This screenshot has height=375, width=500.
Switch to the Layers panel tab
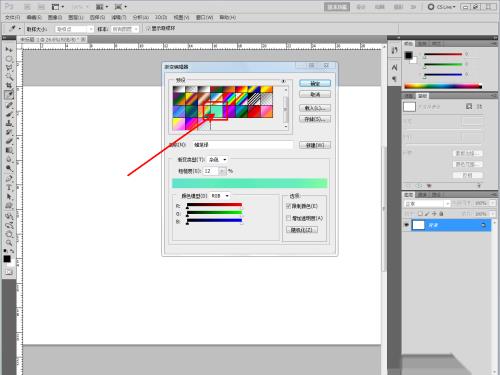coord(408,194)
